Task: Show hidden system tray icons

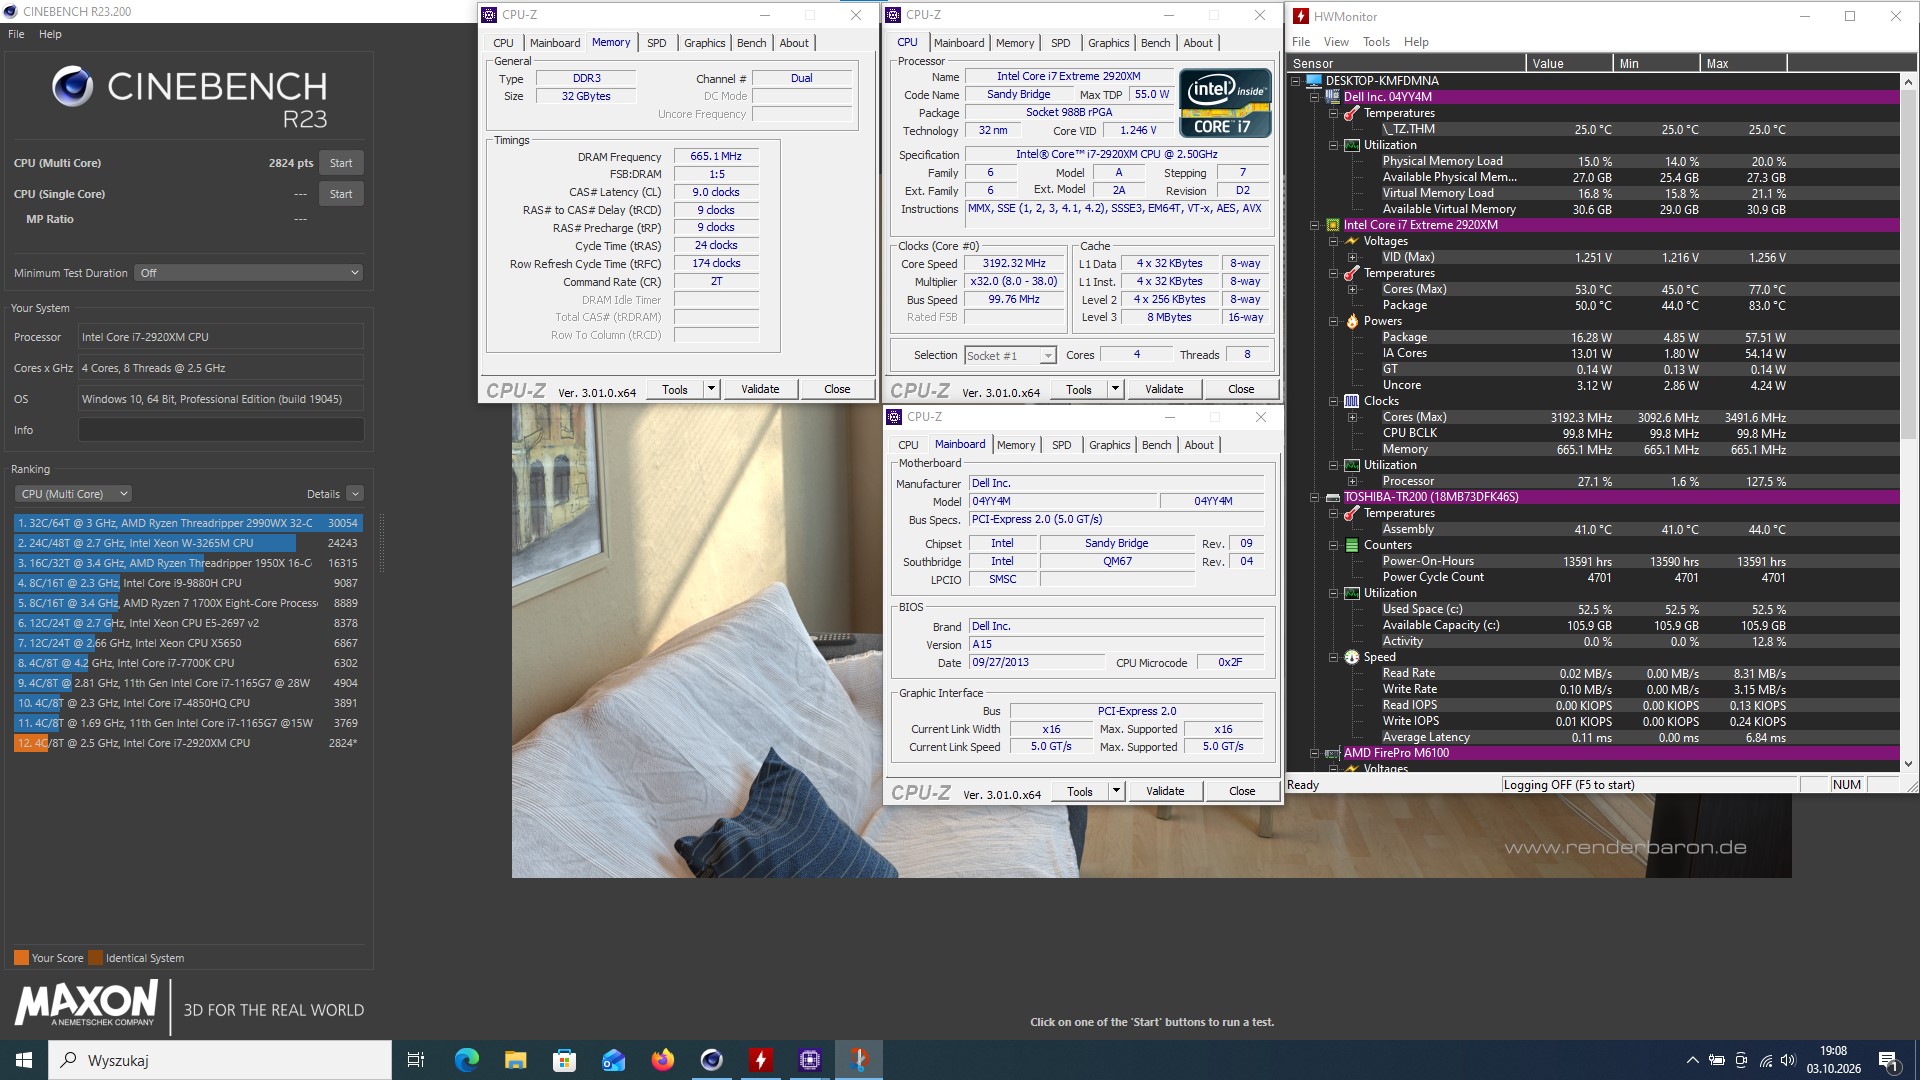Action: click(x=1692, y=1060)
